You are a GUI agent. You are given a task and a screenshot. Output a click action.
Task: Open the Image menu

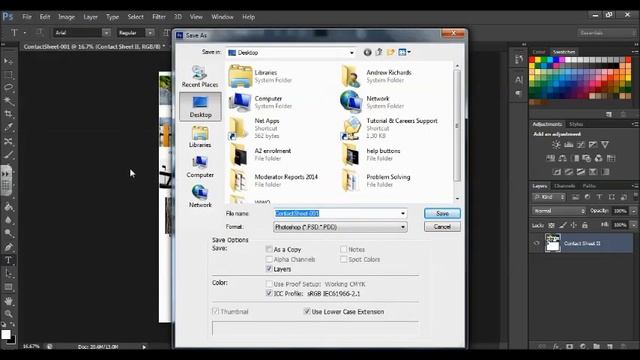click(x=67, y=17)
